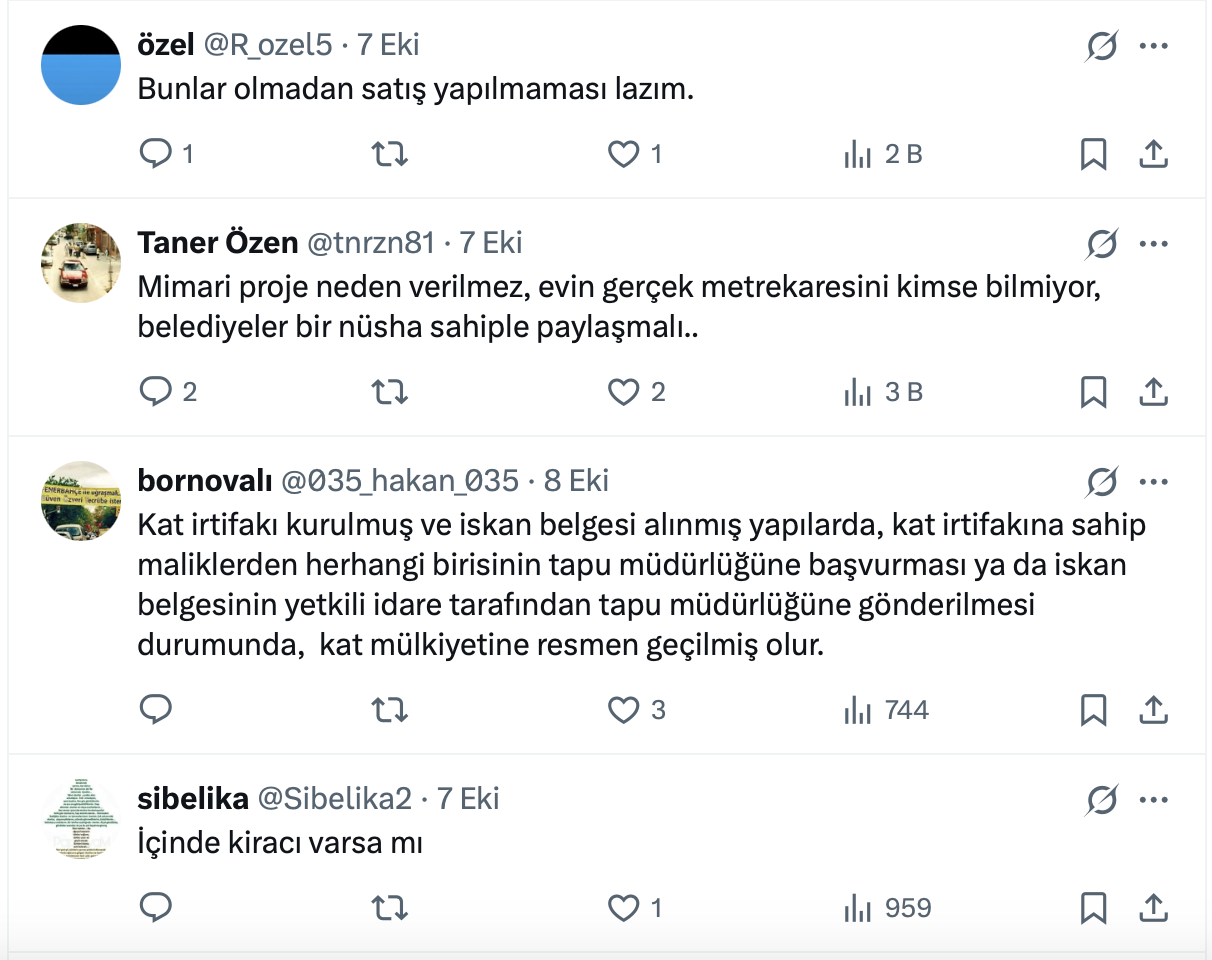1212x960 pixels.
Task: Open sibelika's profile avatar
Action: 81,817
